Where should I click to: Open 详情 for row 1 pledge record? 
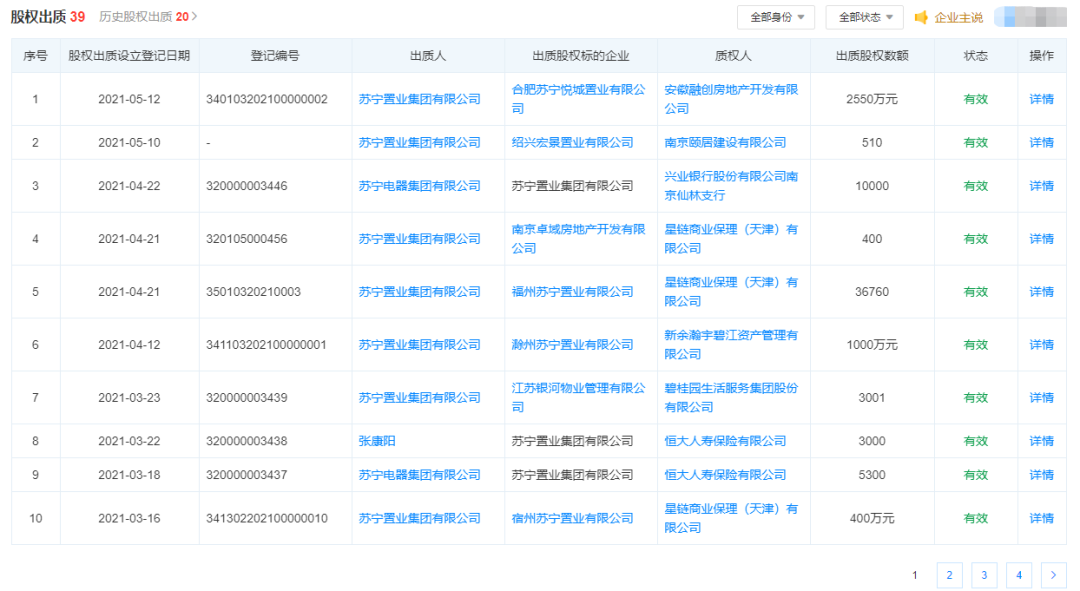coord(1041,99)
